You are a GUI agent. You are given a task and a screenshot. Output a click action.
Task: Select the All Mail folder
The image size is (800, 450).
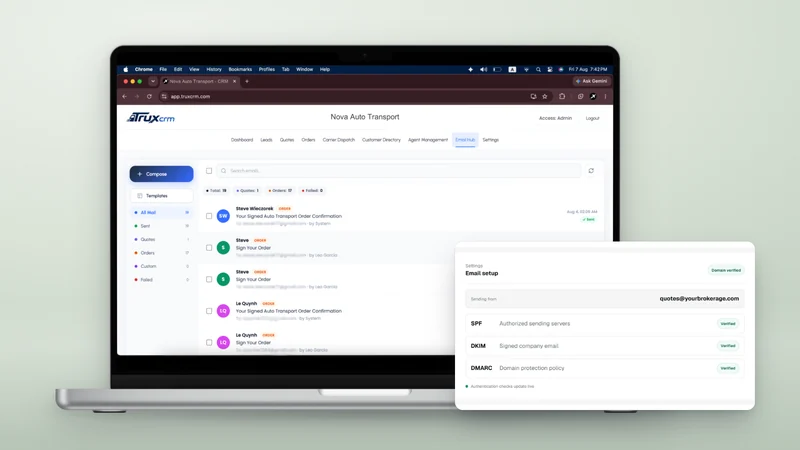click(x=161, y=212)
